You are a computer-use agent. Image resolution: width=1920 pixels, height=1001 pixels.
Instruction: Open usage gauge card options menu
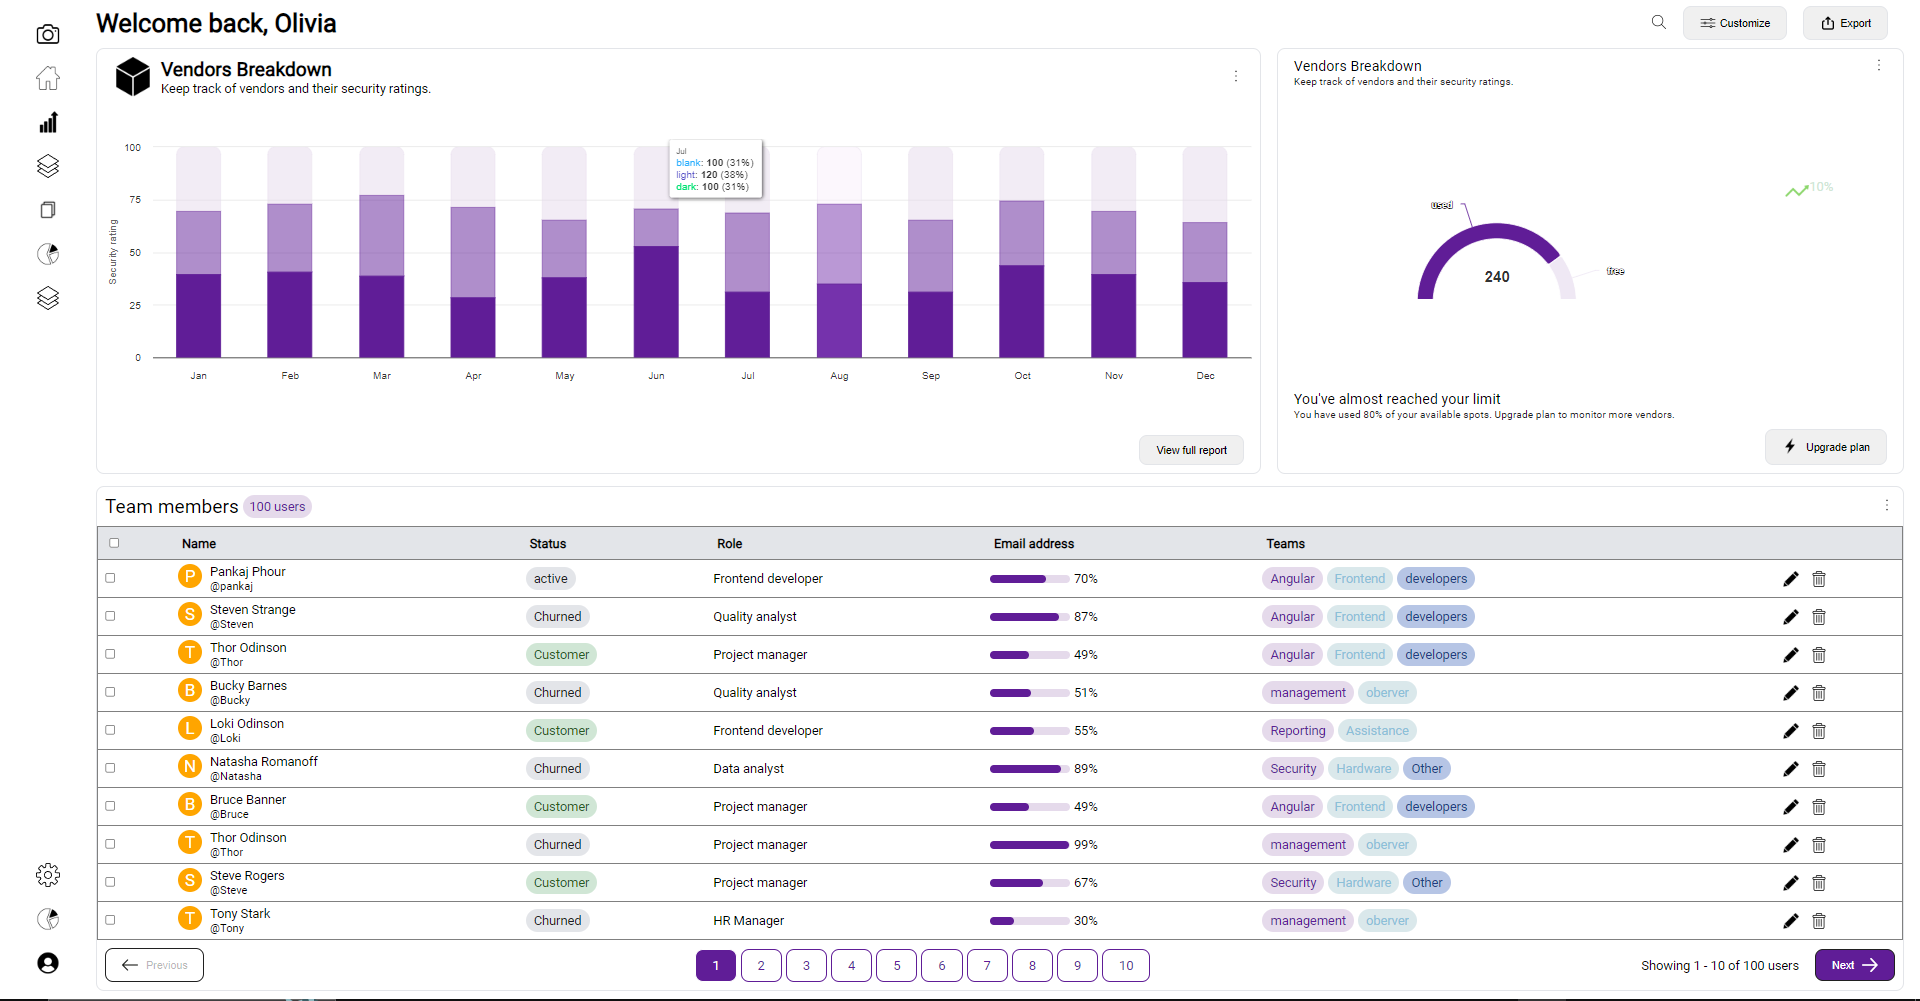pos(1879,65)
